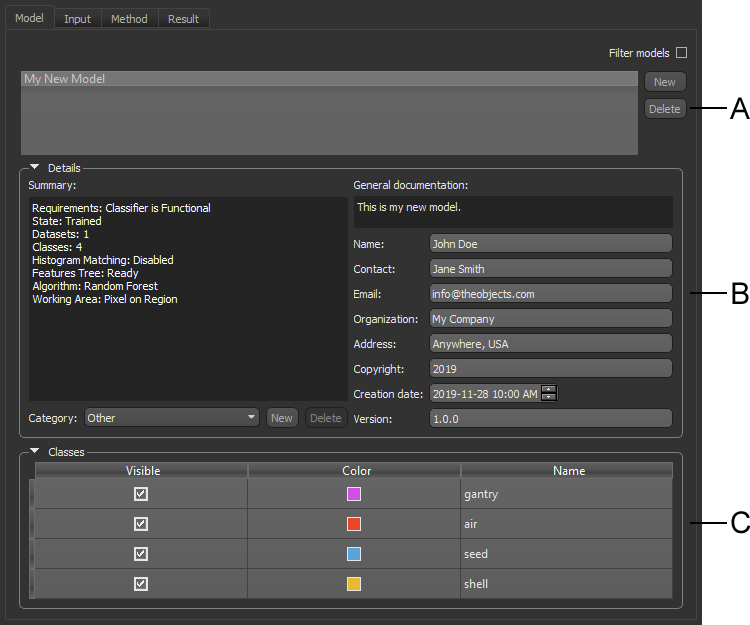Click the New model button

pos(664,82)
